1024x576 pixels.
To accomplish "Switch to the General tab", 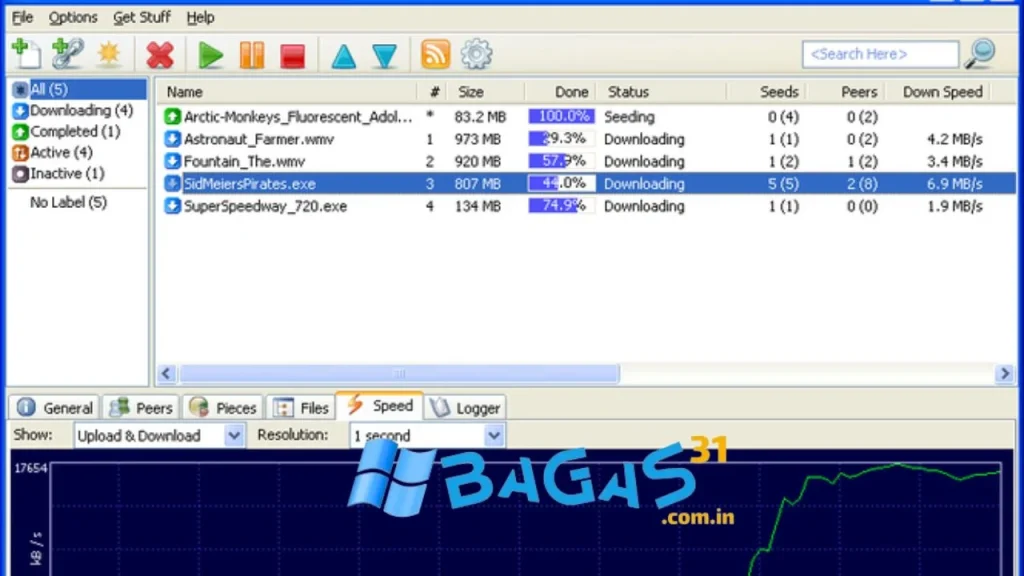I will (55, 408).
